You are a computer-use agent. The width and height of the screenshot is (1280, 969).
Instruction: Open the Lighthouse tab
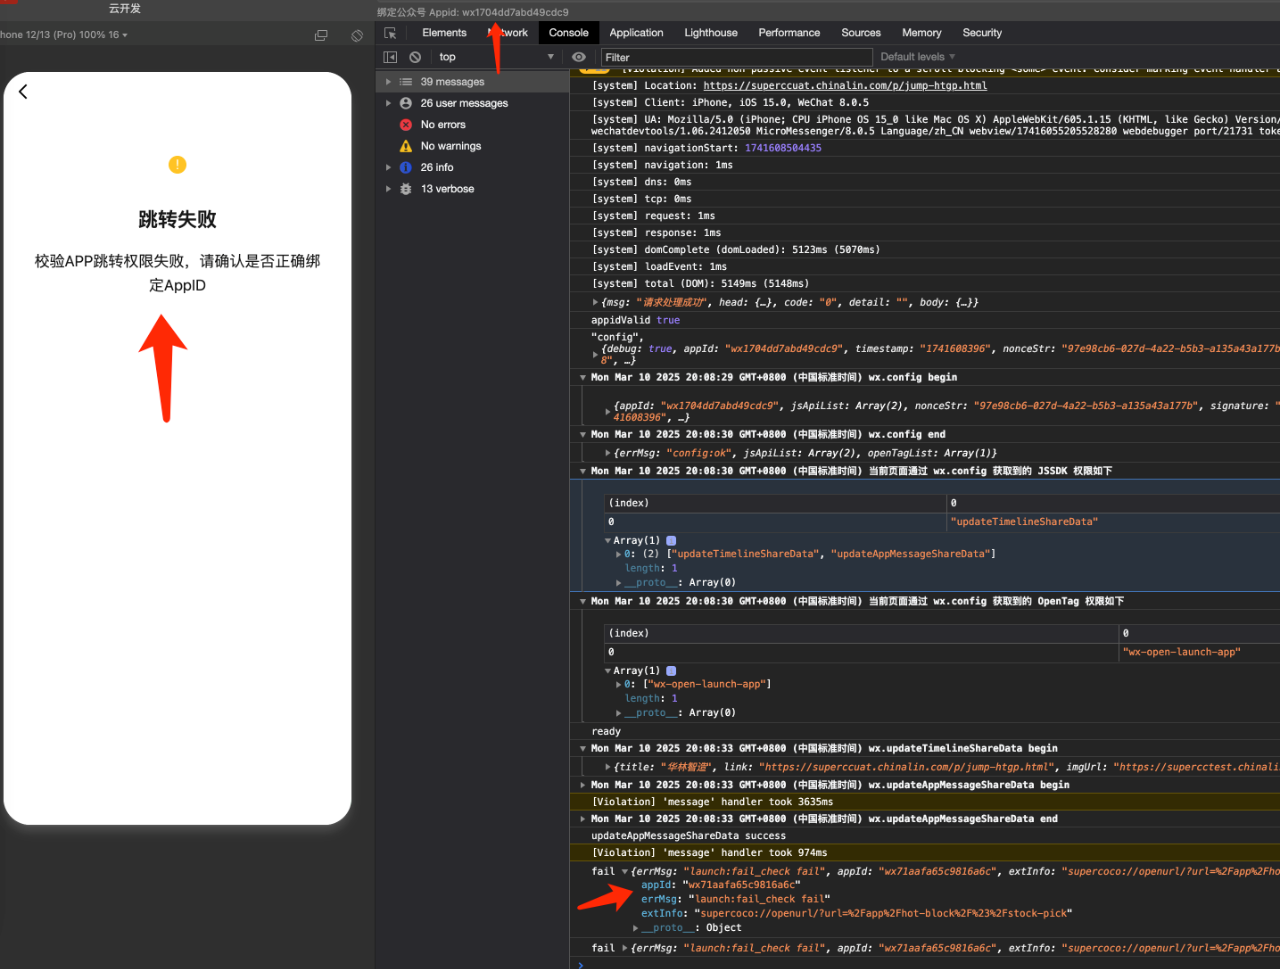click(x=711, y=33)
